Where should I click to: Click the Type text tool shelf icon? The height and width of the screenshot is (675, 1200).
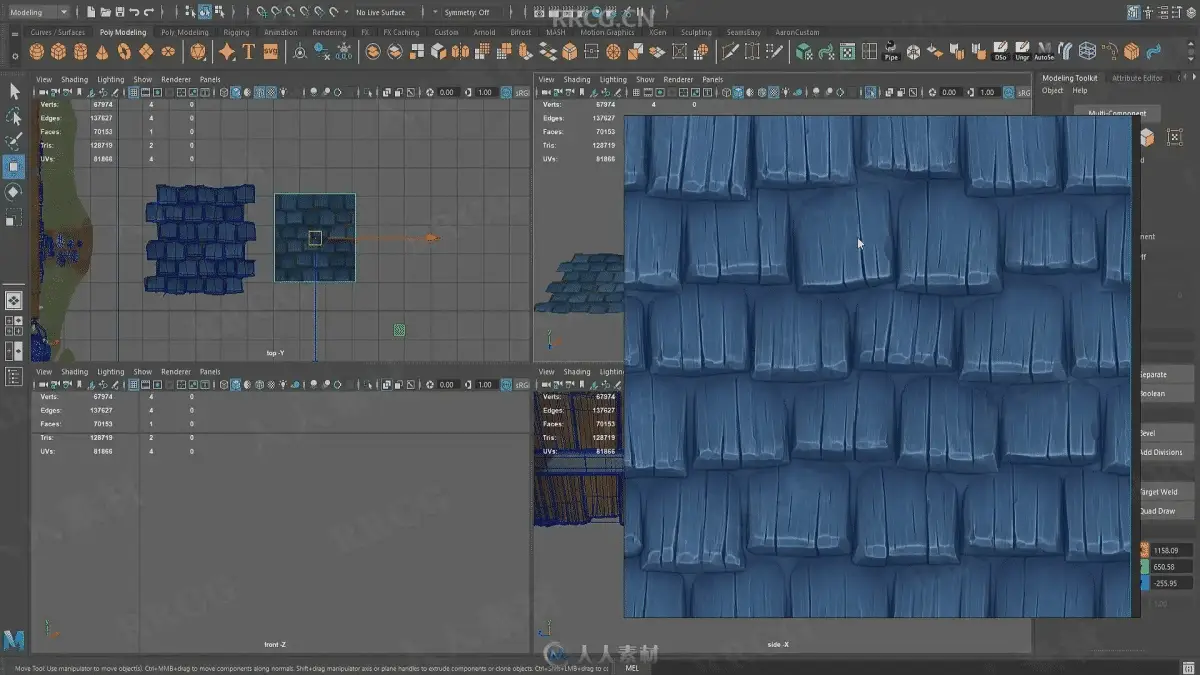tap(249, 52)
